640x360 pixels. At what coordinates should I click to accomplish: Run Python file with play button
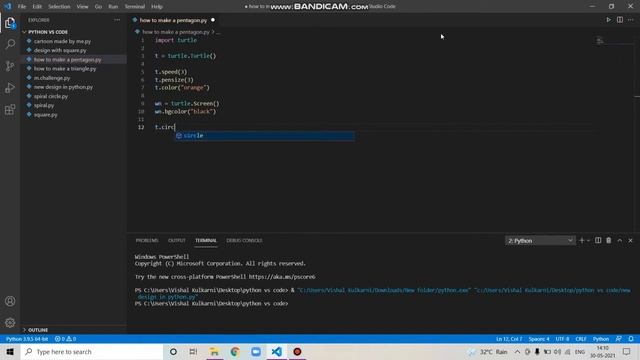[609, 20]
